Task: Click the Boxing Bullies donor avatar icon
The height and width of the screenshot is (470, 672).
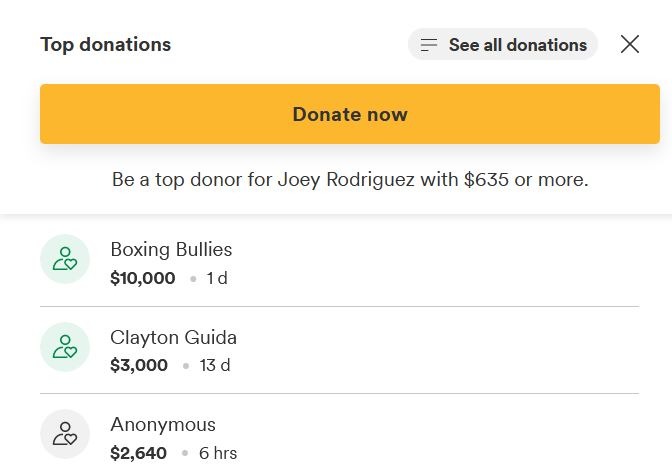Action: coord(65,259)
